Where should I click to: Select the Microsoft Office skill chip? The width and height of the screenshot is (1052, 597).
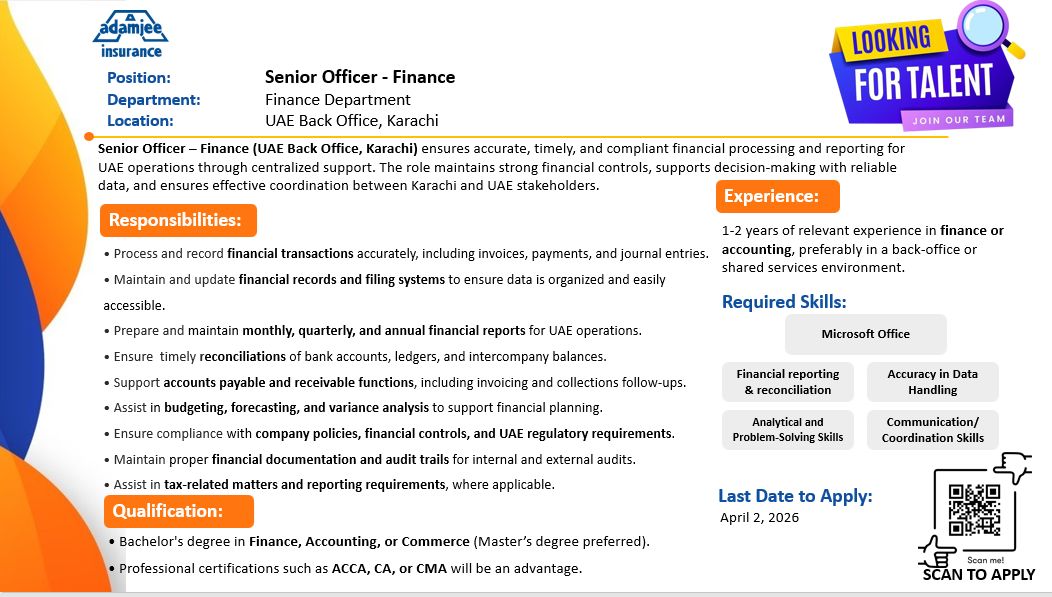point(865,334)
